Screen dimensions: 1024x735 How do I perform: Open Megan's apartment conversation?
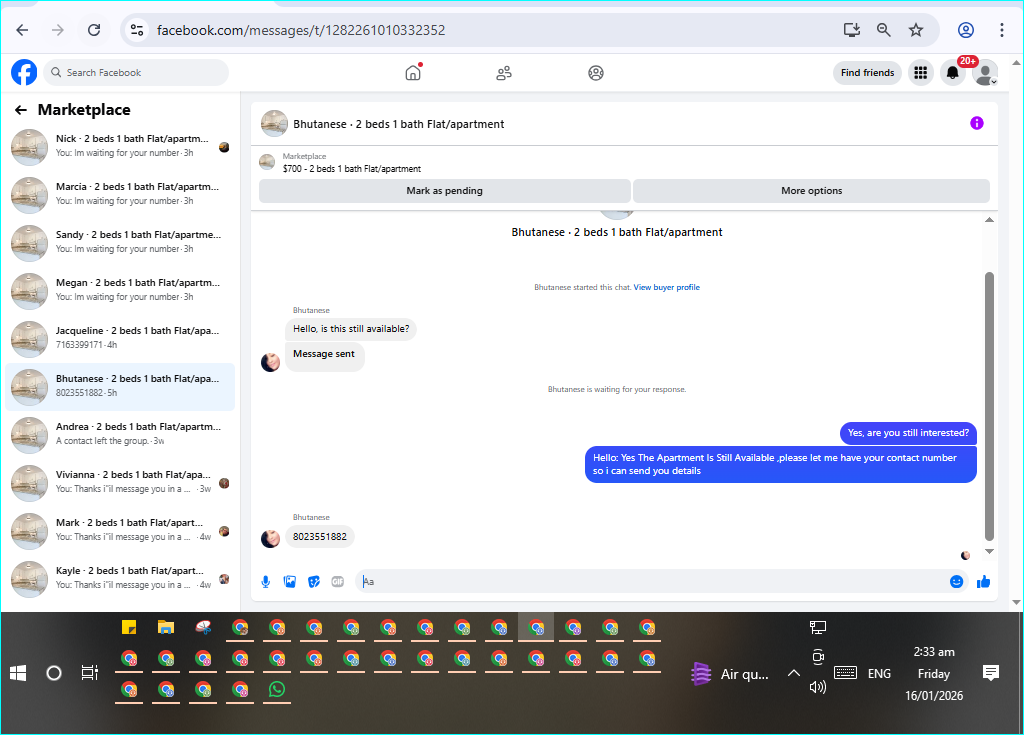(120, 290)
